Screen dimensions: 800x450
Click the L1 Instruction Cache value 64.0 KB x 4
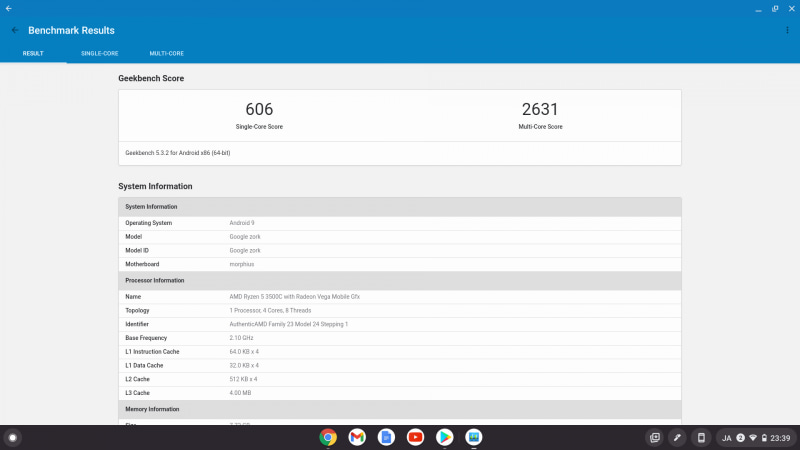[244, 352]
